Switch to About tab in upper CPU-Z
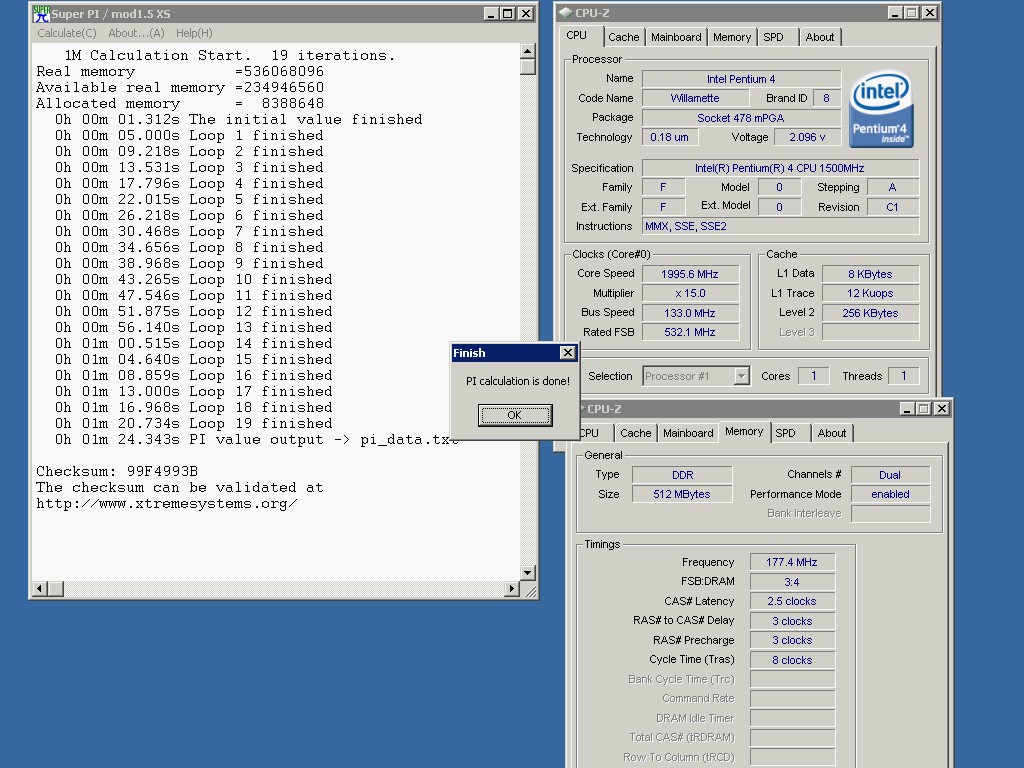1024x768 pixels. tap(820, 37)
